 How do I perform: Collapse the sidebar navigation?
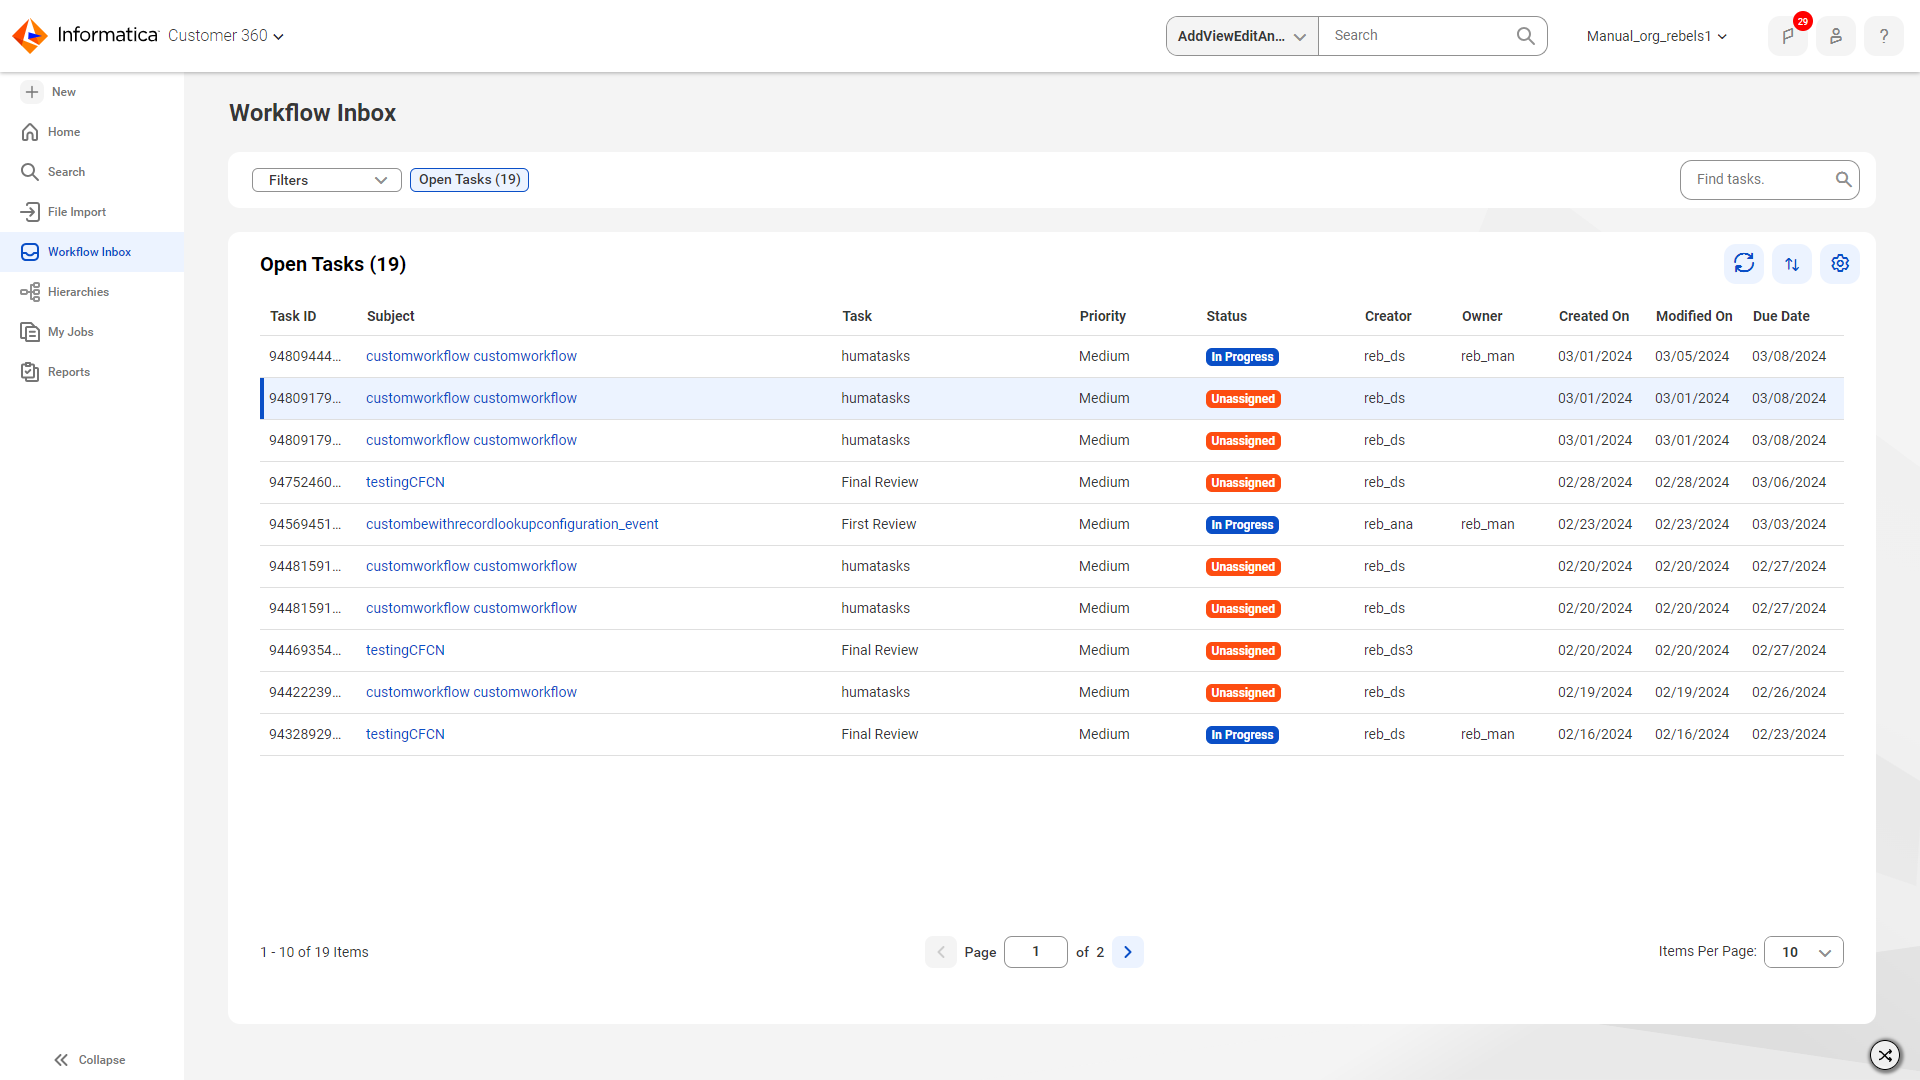pyautogui.click(x=89, y=1060)
